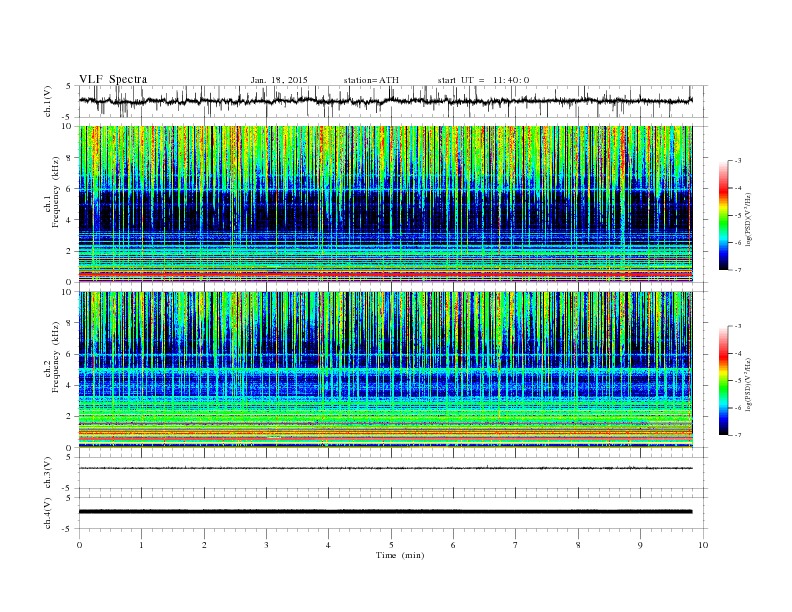Select the log(PSD) label beside ch.2 color bar
Viewport: 792px width, 612px height.
748,384
